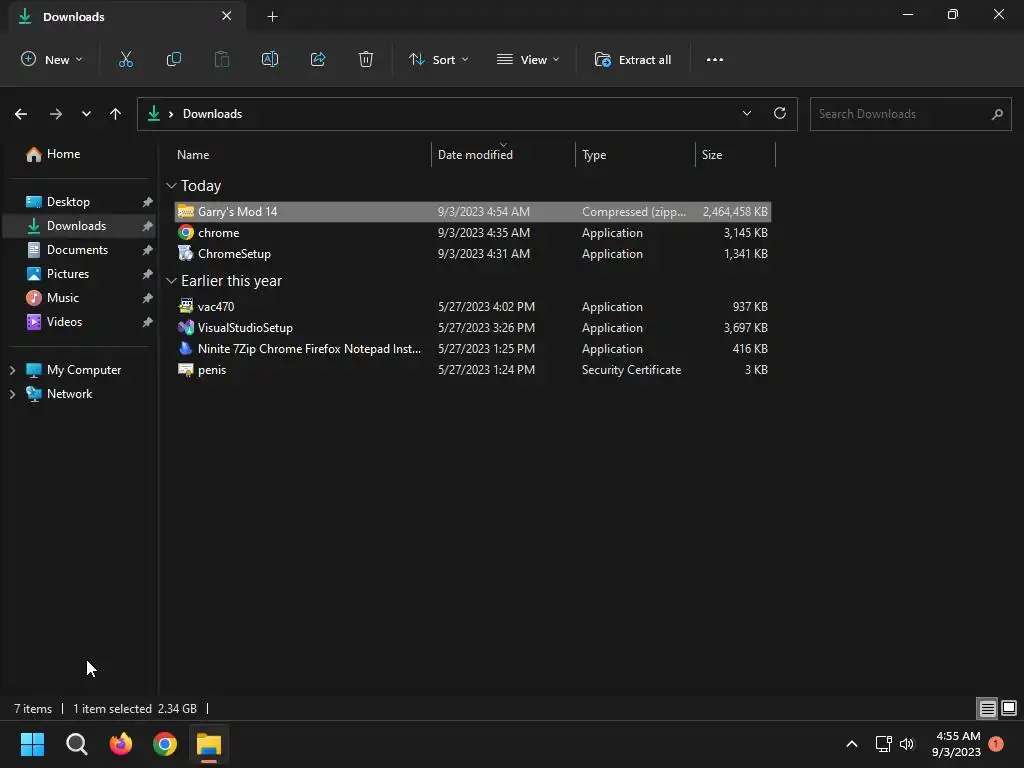Launch Firefox from the taskbar
1024x768 pixels.
point(121,744)
